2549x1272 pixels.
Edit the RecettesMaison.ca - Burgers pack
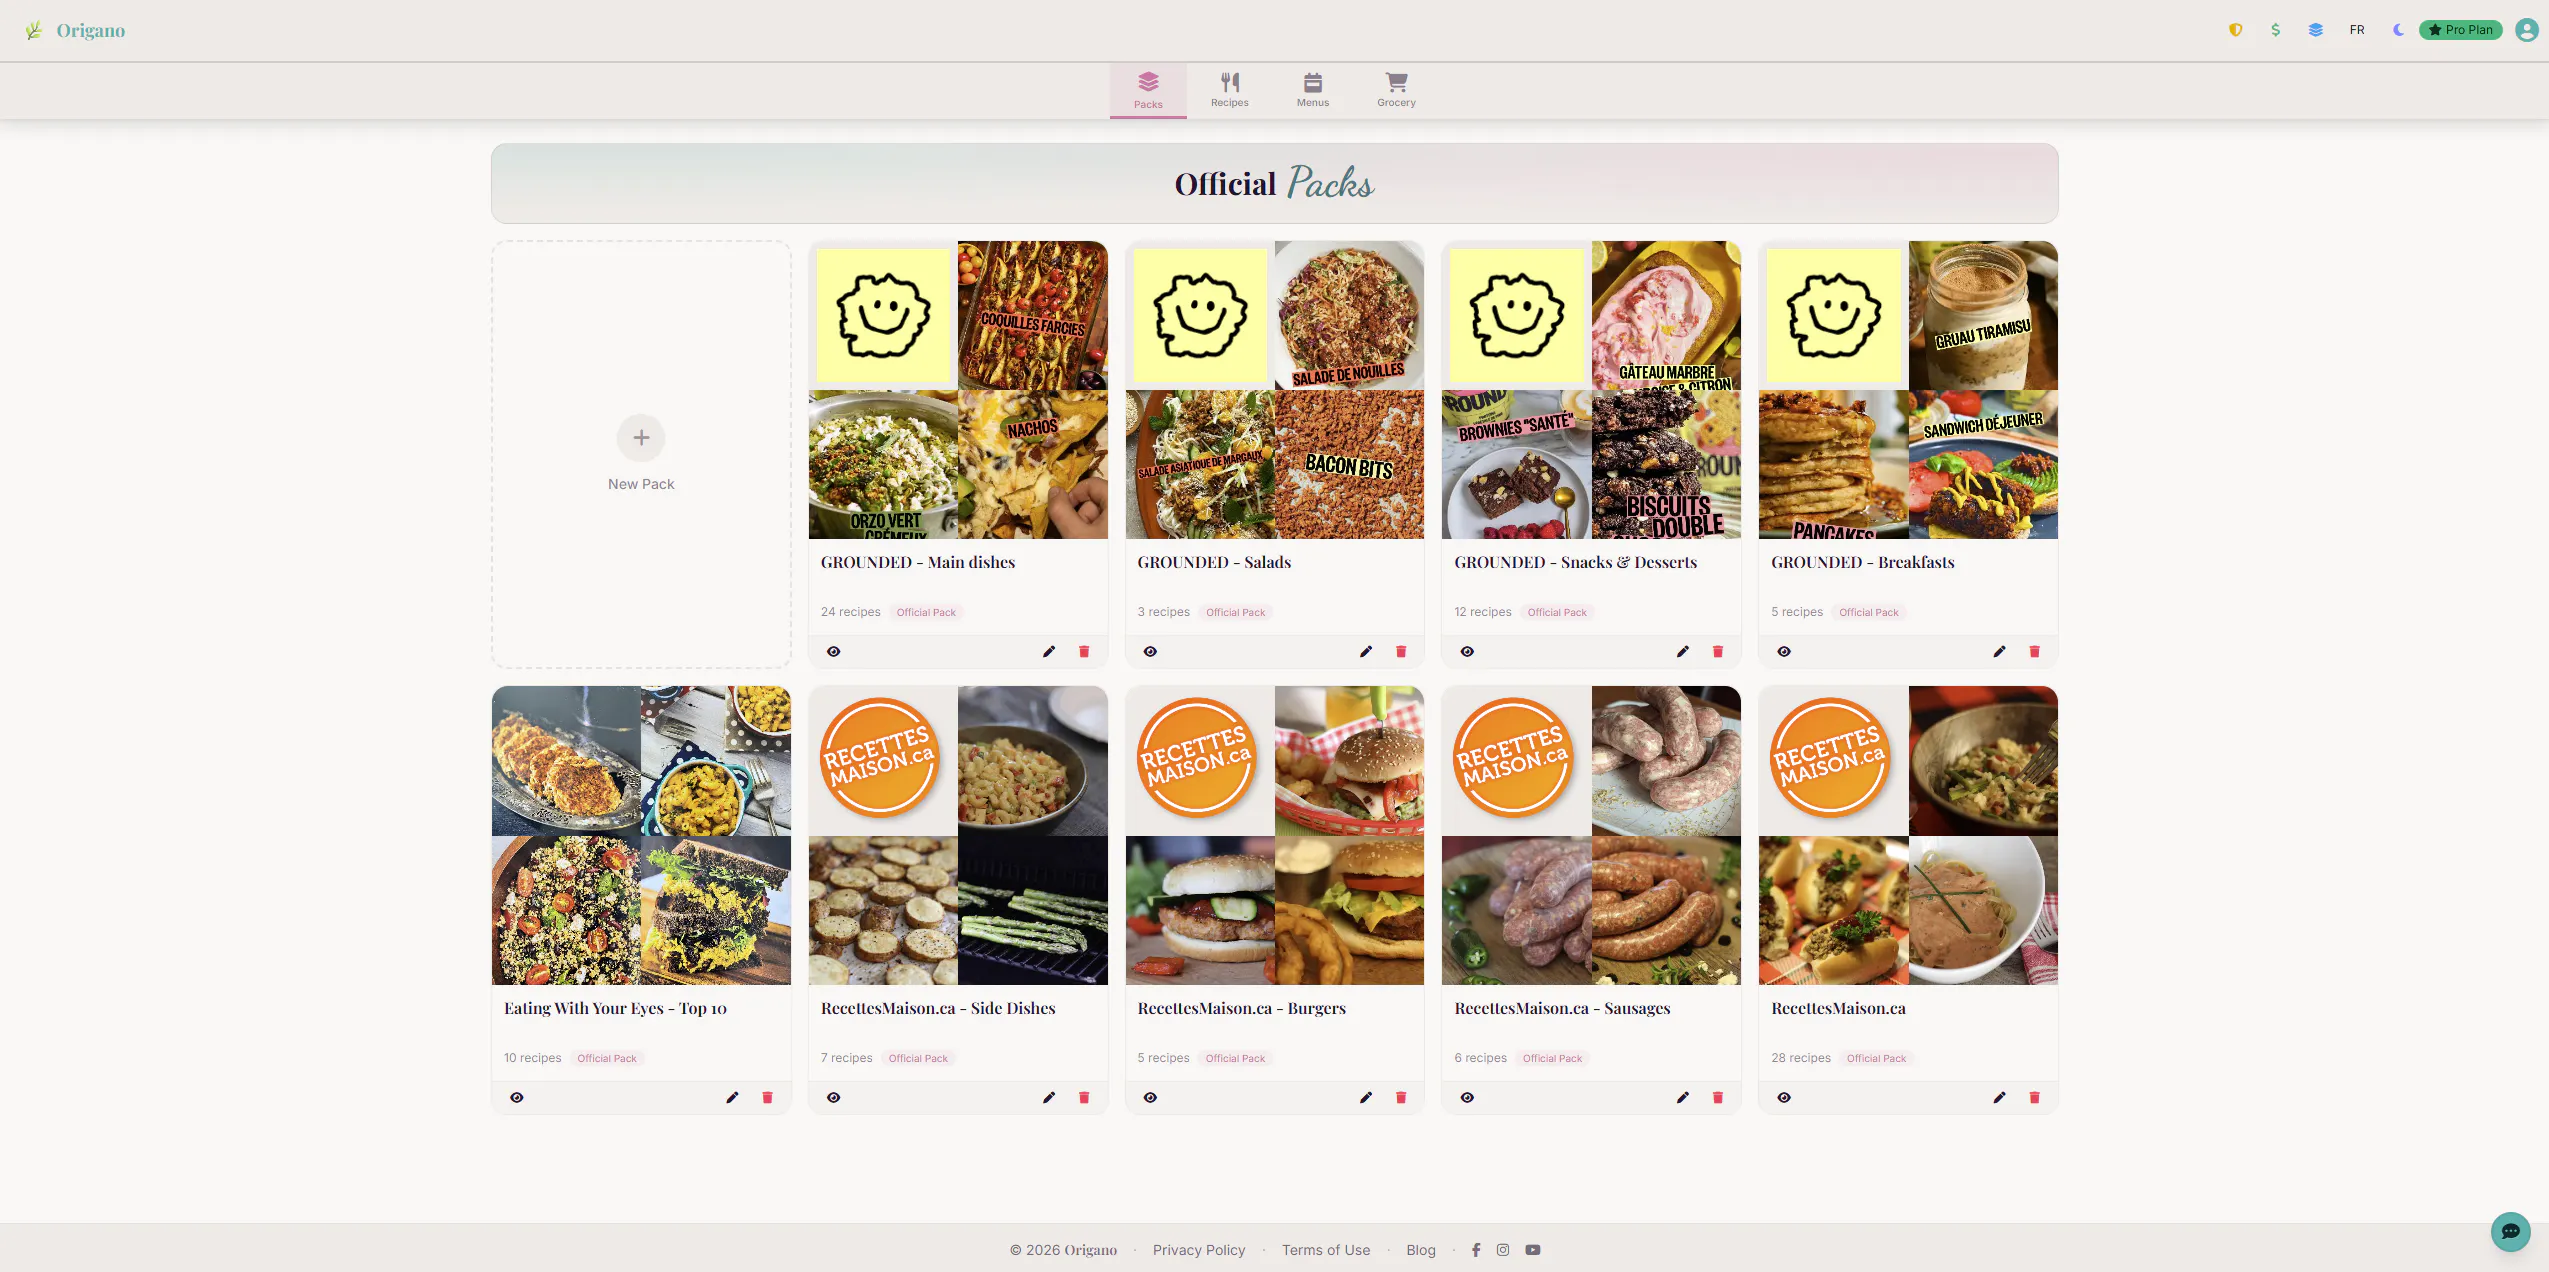pyautogui.click(x=1366, y=1098)
